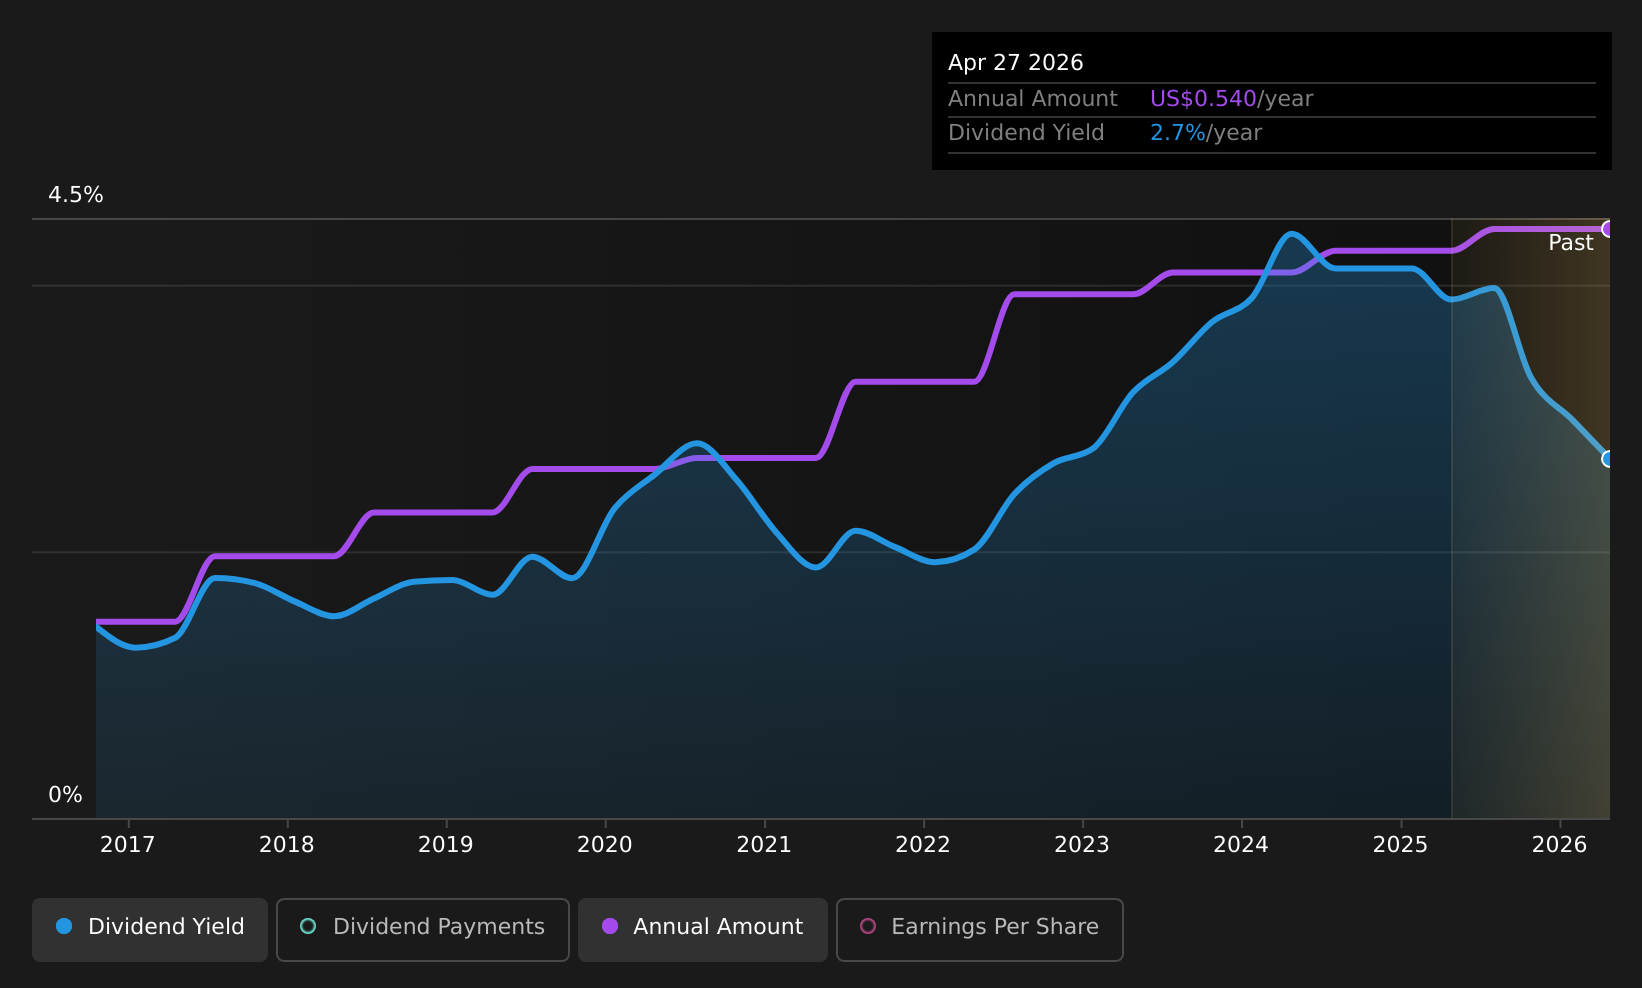Click the 2022 x-axis label
1642x988 pixels.
(x=923, y=845)
